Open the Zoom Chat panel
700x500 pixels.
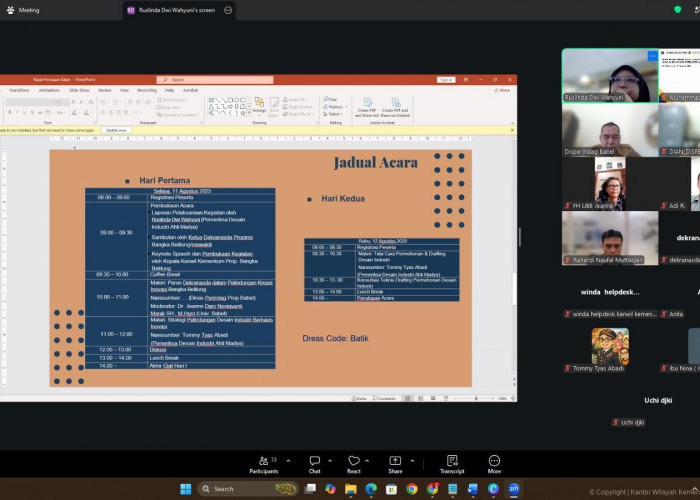click(314, 464)
